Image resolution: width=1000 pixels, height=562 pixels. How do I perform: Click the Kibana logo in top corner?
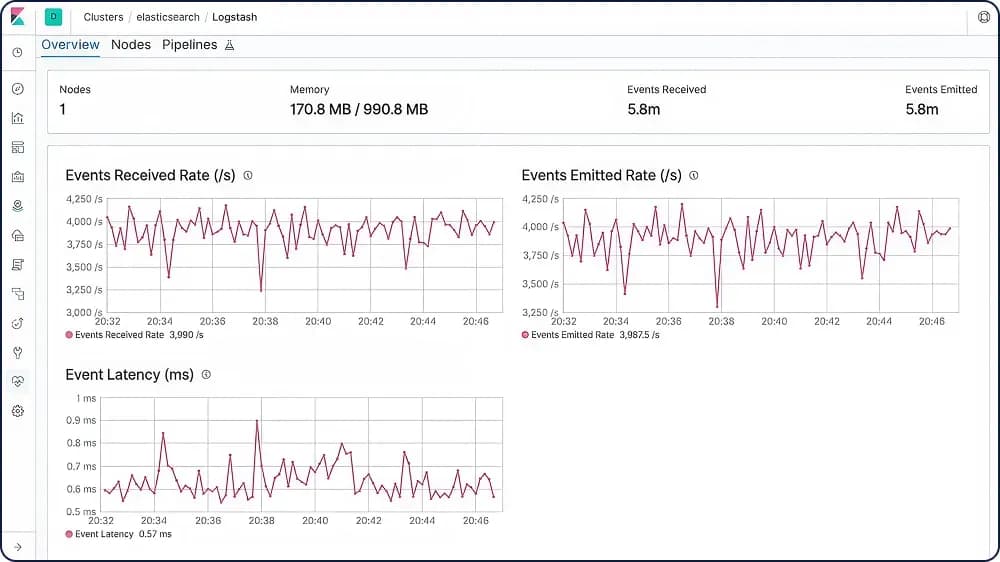[x=17, y=17]
